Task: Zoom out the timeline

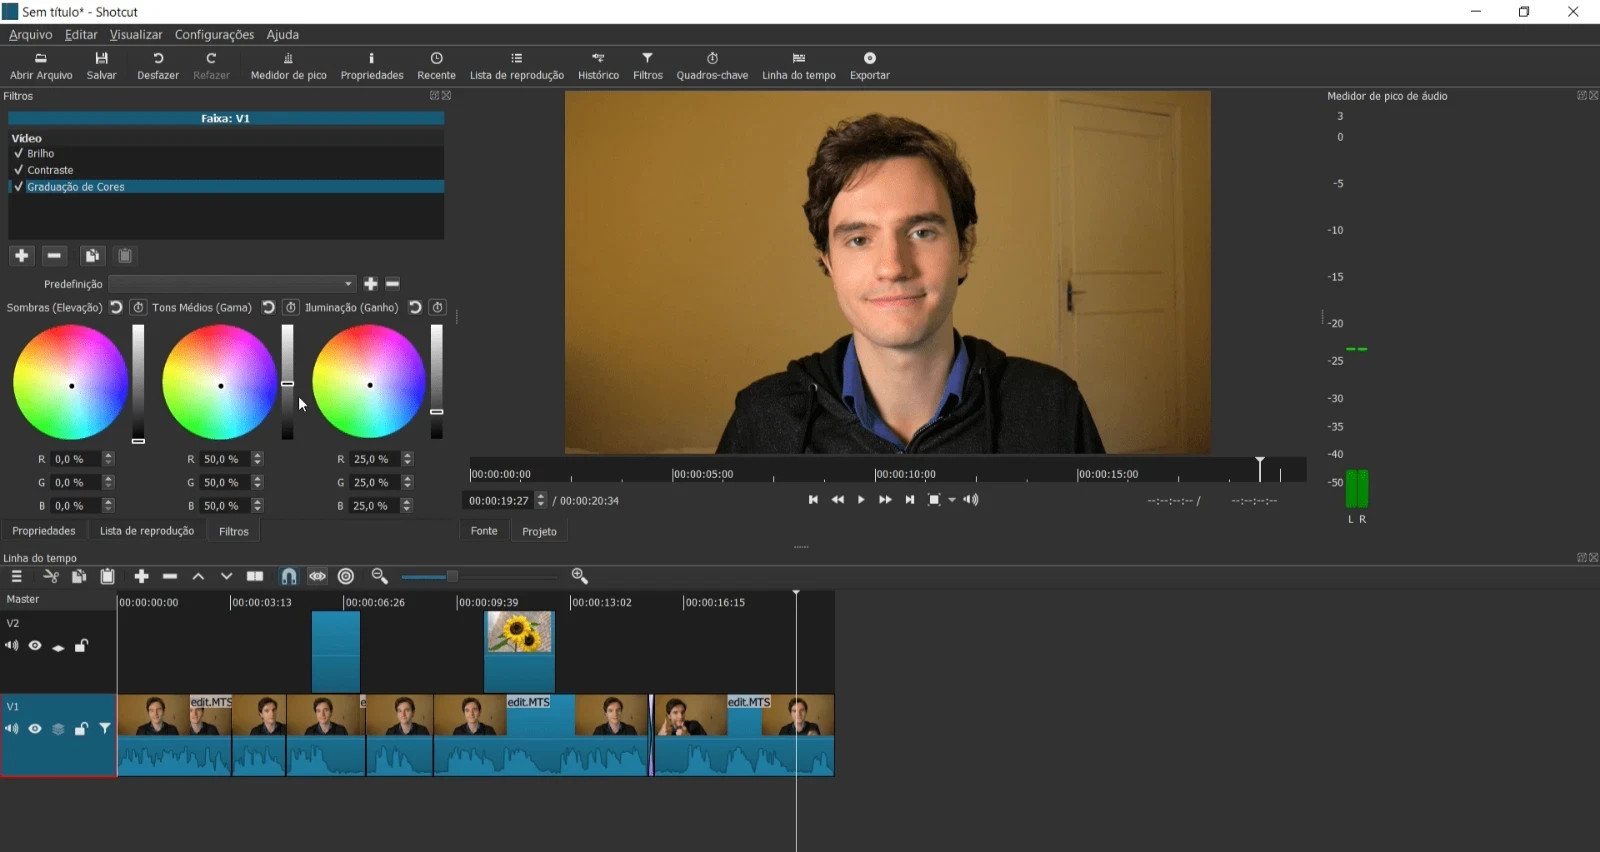Action: coord(379,576)
